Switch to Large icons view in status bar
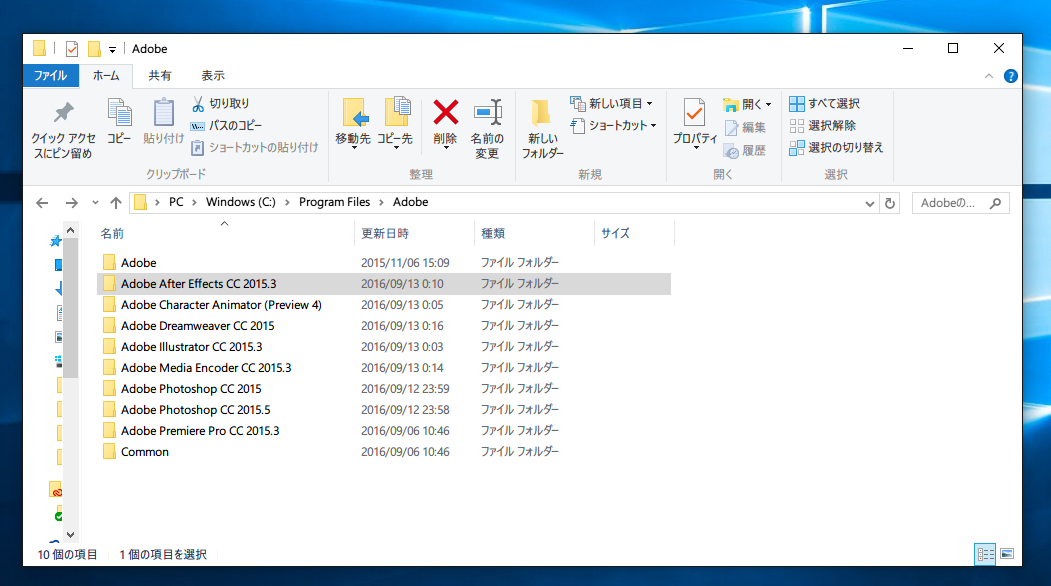1051x586 pixels. pos(1007,554)
